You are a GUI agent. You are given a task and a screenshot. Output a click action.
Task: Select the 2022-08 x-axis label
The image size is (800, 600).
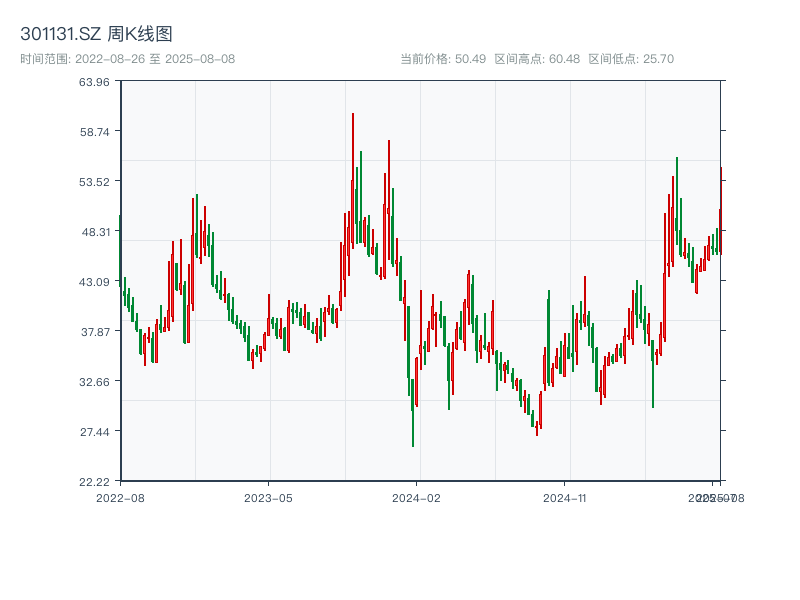point(122,495)
